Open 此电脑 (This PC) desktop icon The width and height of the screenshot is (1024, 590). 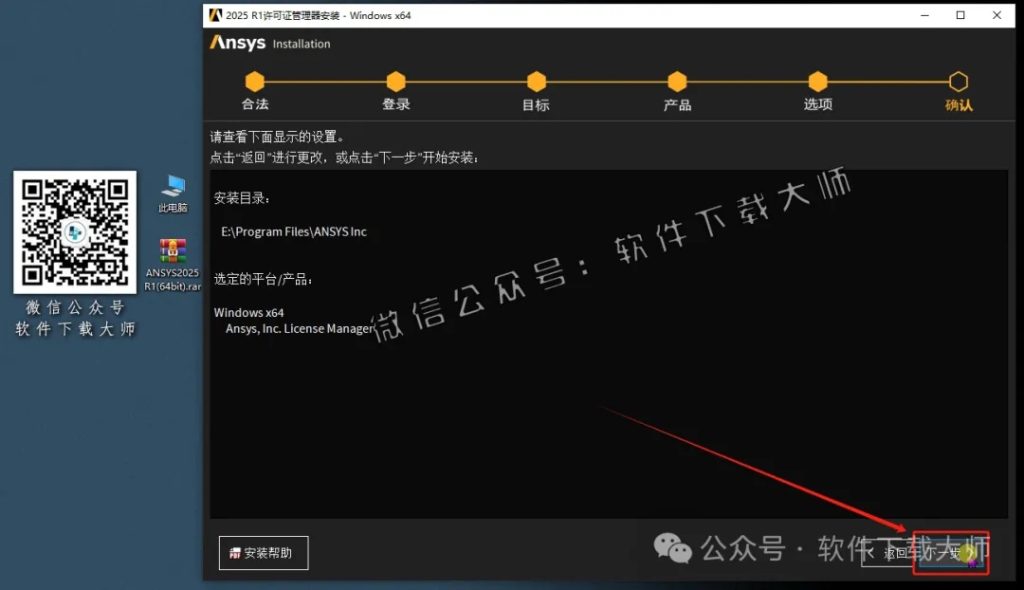(x=171, y=185)
